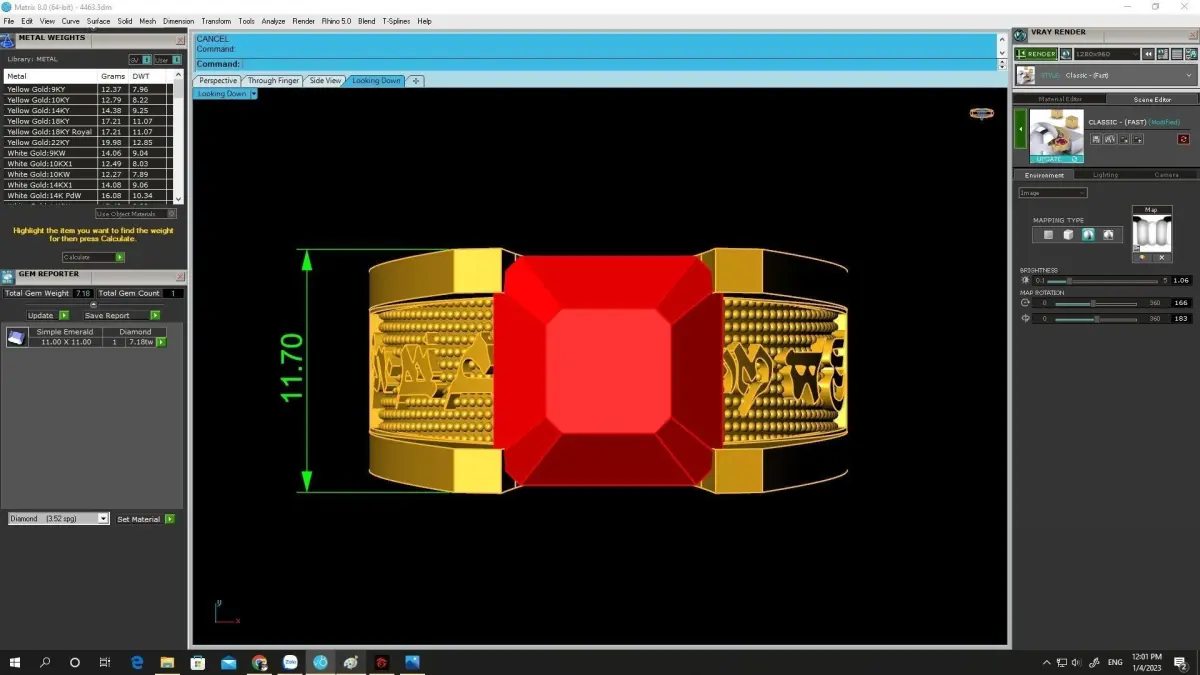Switch to the Through Finger viewport tab
The width and height of the screenshot is (1200, 675).
[274, 81]
